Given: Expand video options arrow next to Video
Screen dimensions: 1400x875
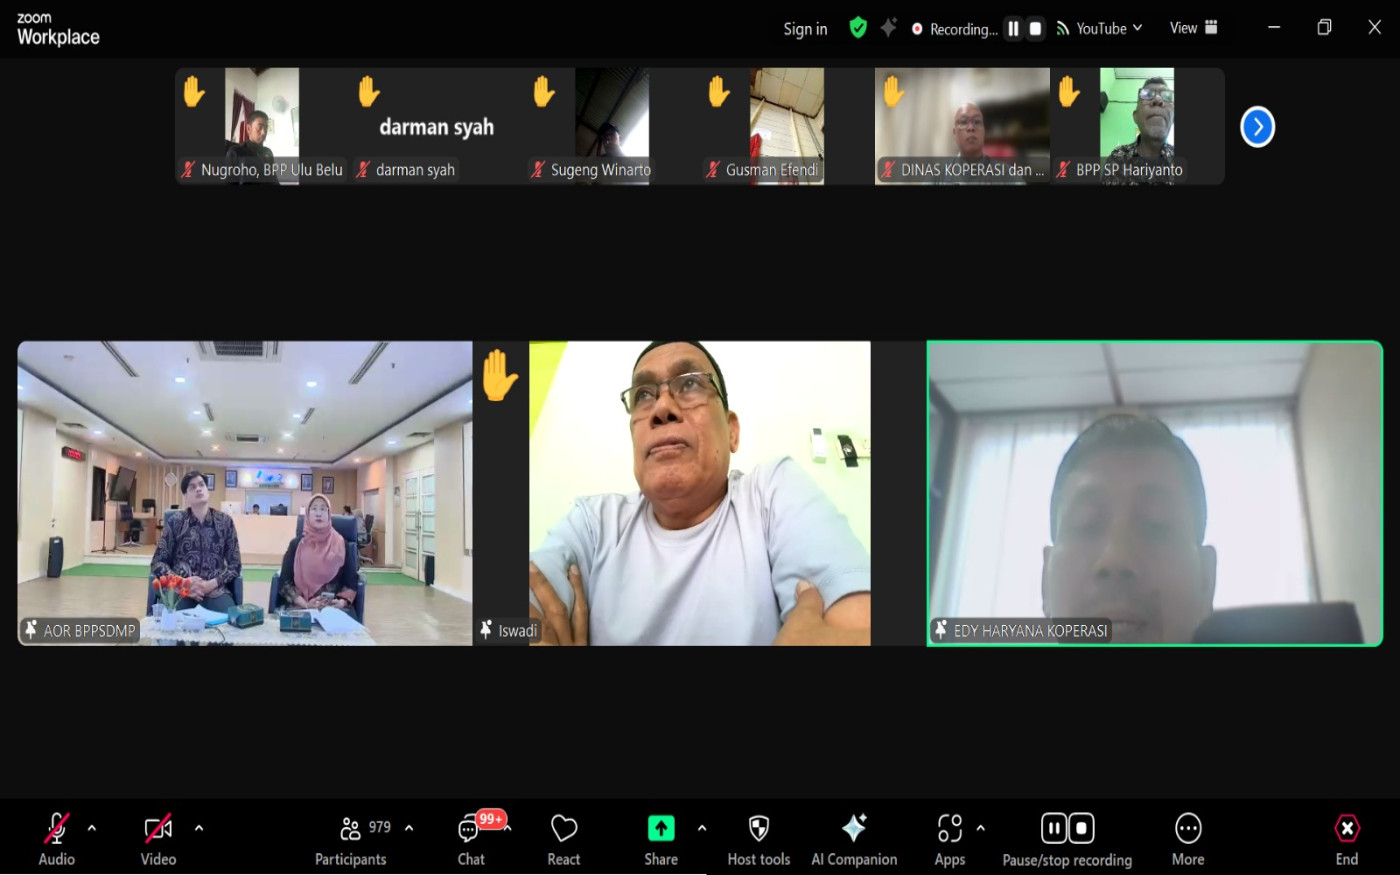Looking at the screenshot, I should [199, 828].
